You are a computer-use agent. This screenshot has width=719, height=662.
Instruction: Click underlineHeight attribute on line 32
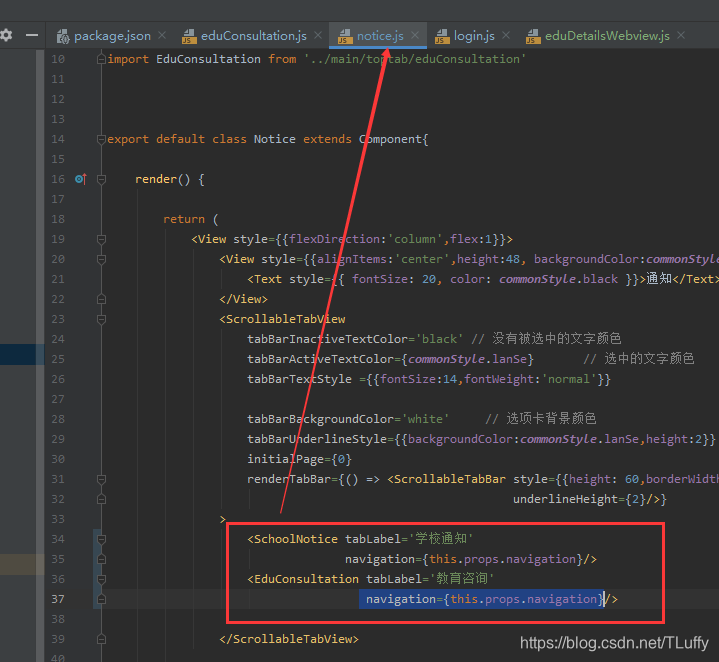(x=565, y=499)
